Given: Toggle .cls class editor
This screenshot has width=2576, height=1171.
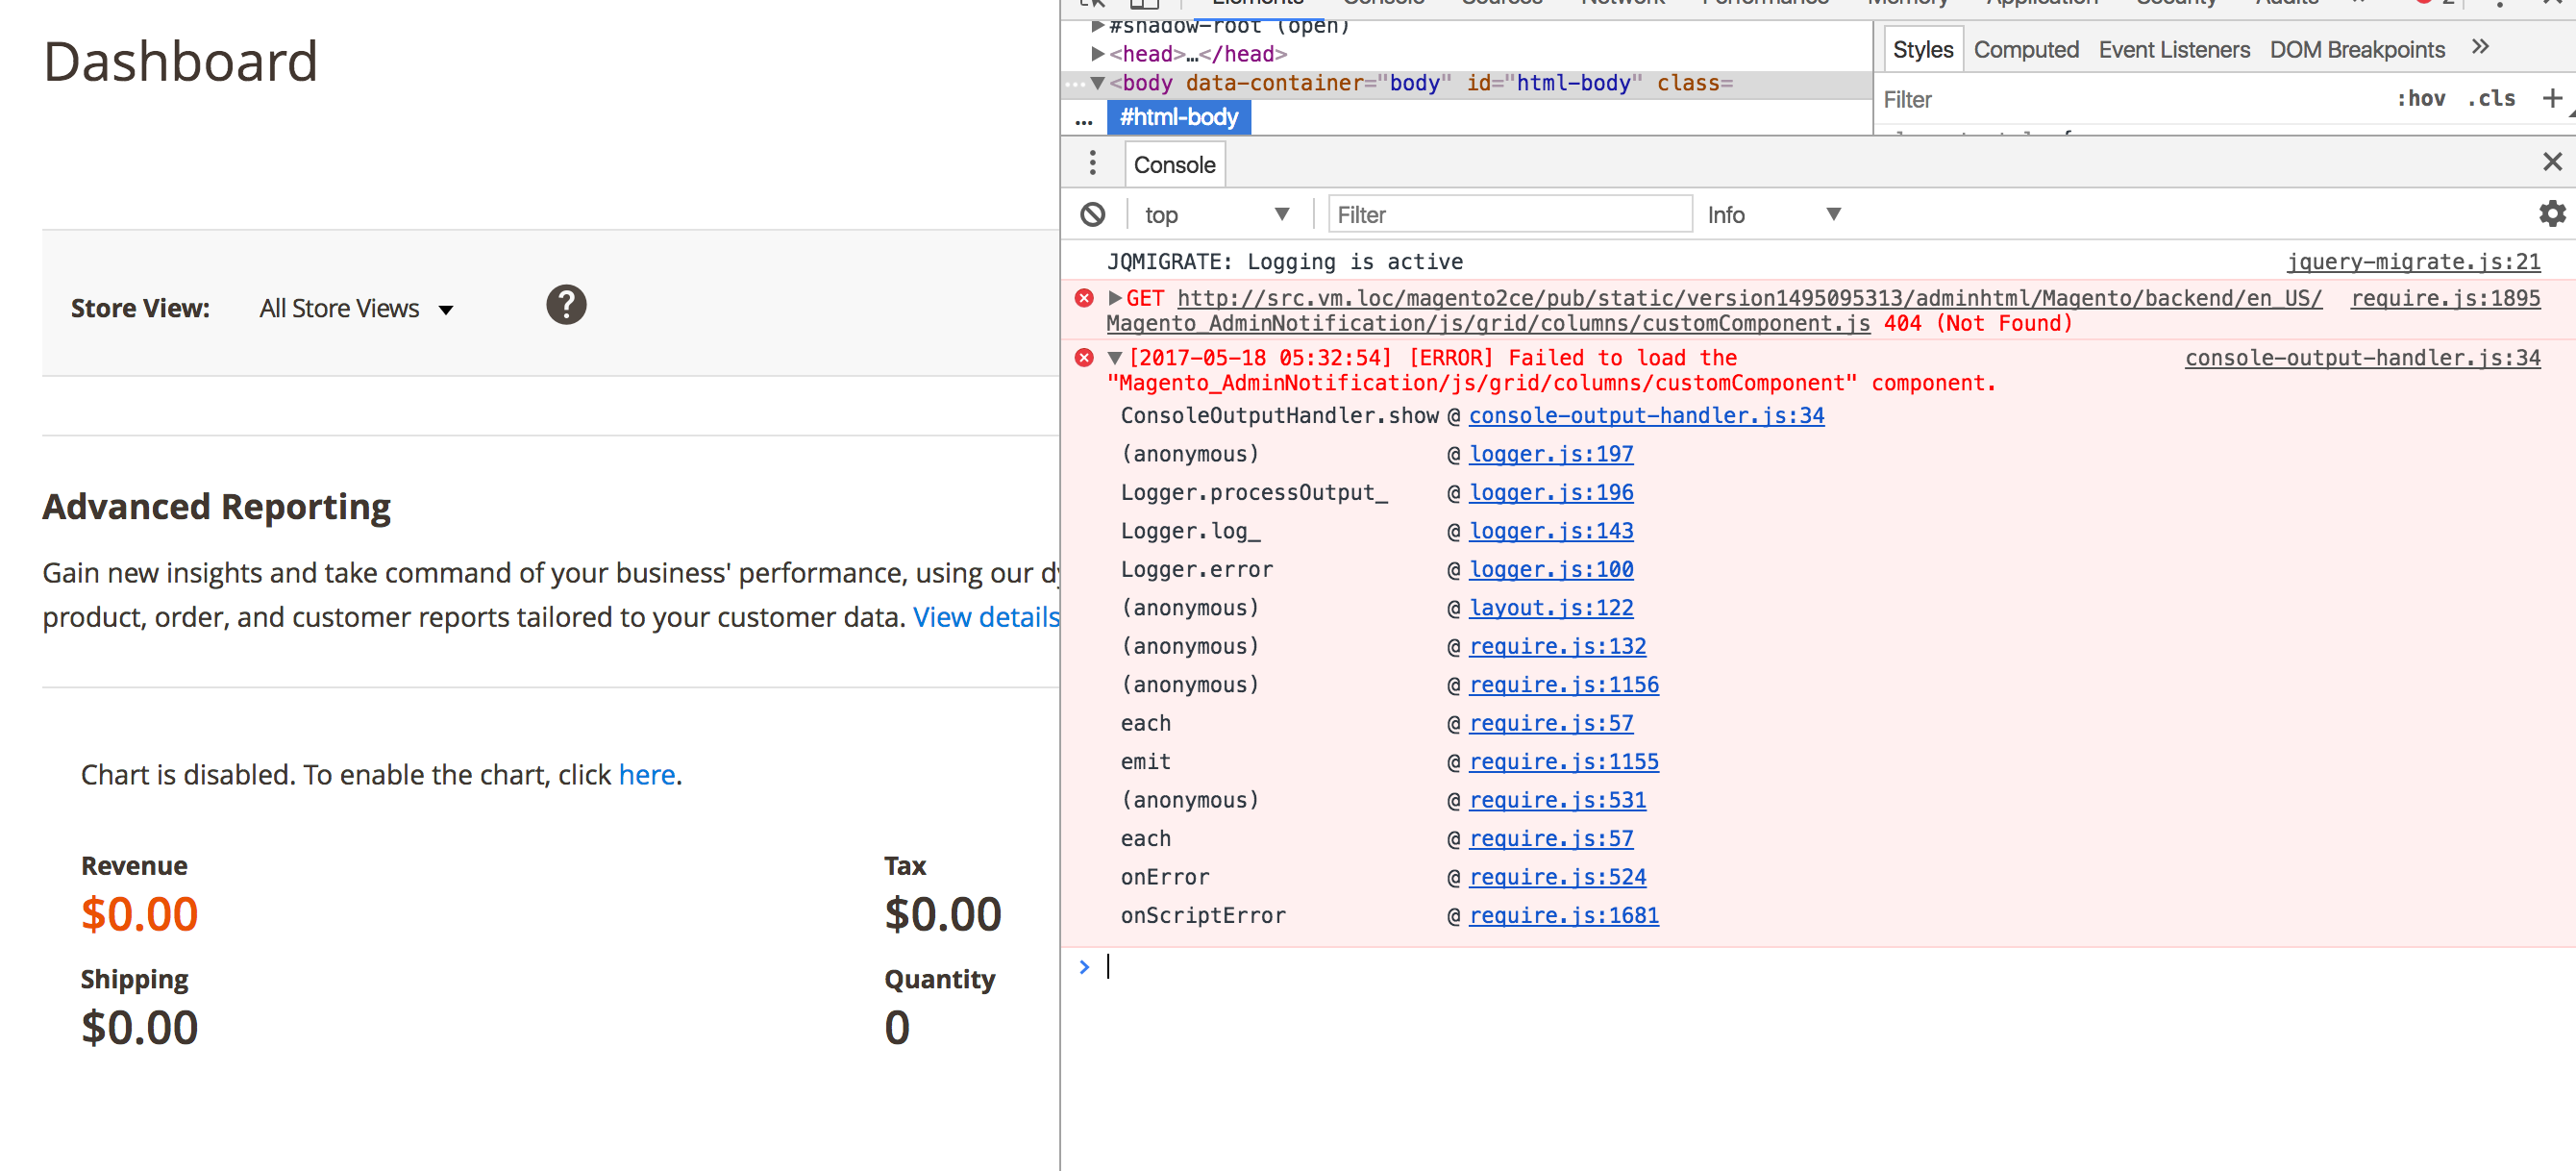Looking at the screenshot, I should (x=2490, y=98).
